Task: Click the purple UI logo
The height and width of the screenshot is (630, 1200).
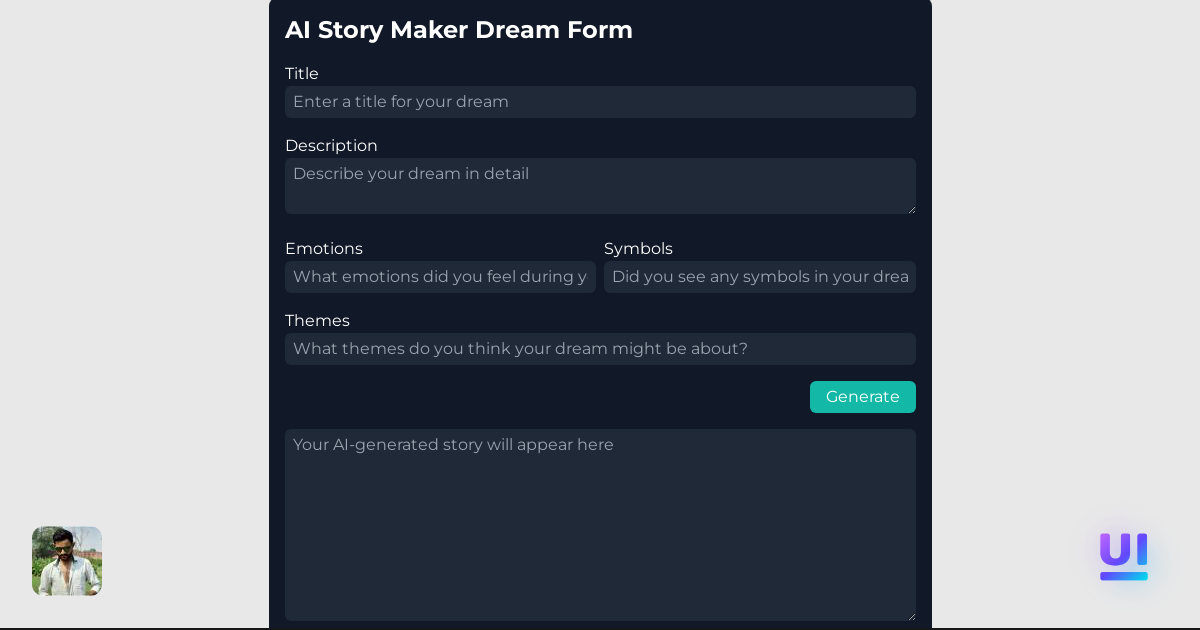Action: 1123,556
